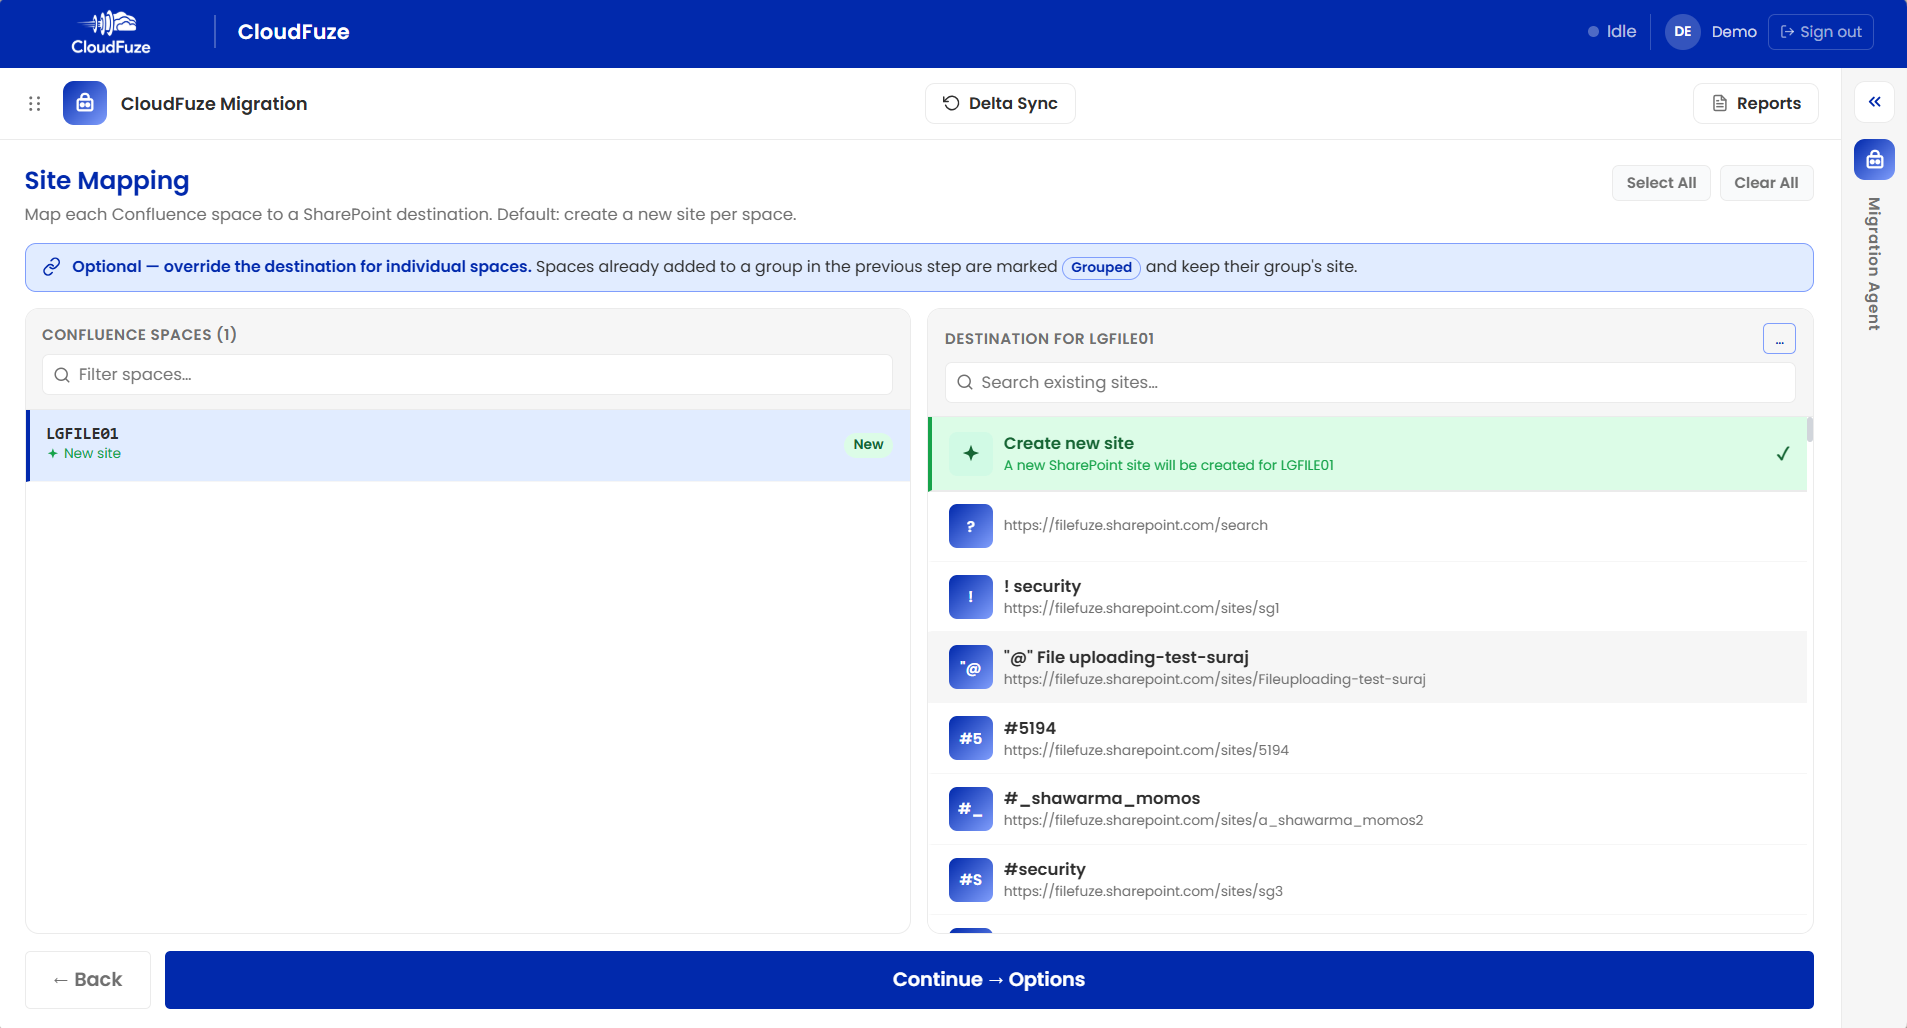Image resolution: width=1907 pixels, height=1028 pixels.
Task: Click the #5 site icon
Action: (970, 738)
